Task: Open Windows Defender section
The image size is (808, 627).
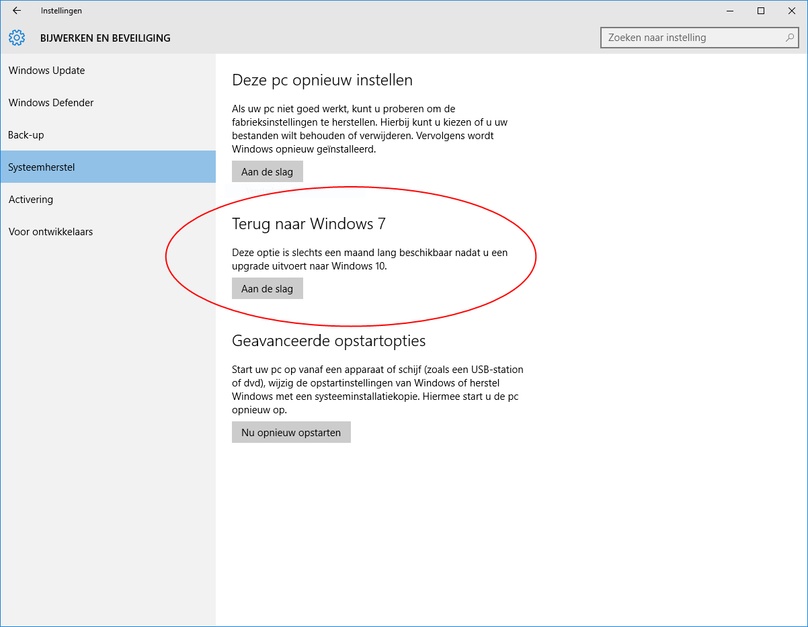Action: tap(108, 103)
